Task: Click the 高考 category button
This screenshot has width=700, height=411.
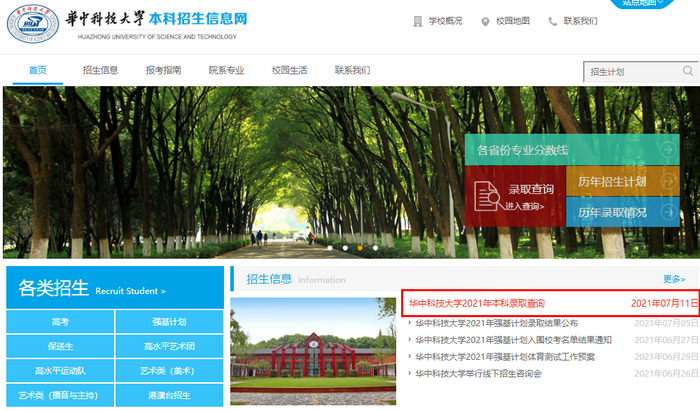Action: 60,322
